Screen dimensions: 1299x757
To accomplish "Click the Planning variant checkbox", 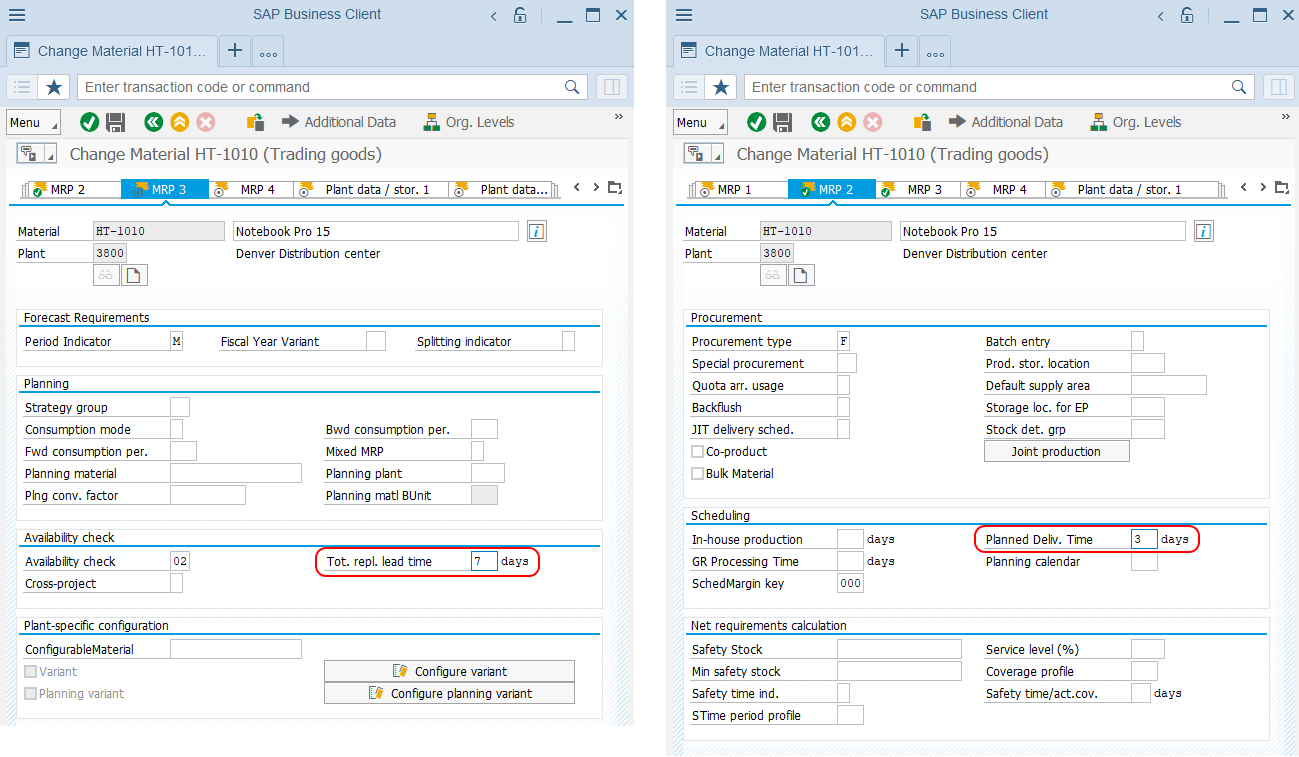I will point(31,694).
